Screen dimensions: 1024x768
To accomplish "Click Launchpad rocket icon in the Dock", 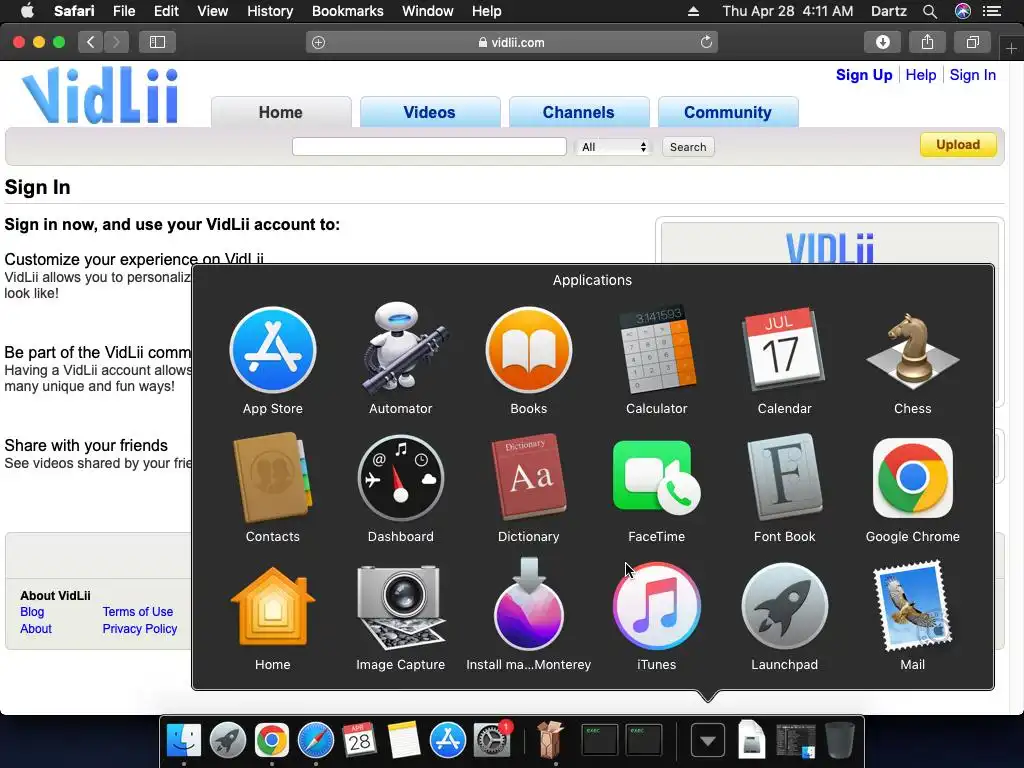I will pos(227,740).
